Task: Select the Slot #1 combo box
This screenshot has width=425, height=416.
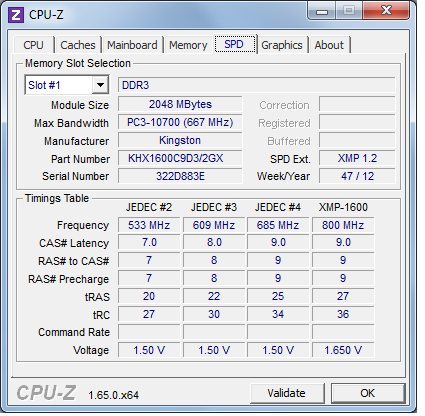Action: pos(67,85)
